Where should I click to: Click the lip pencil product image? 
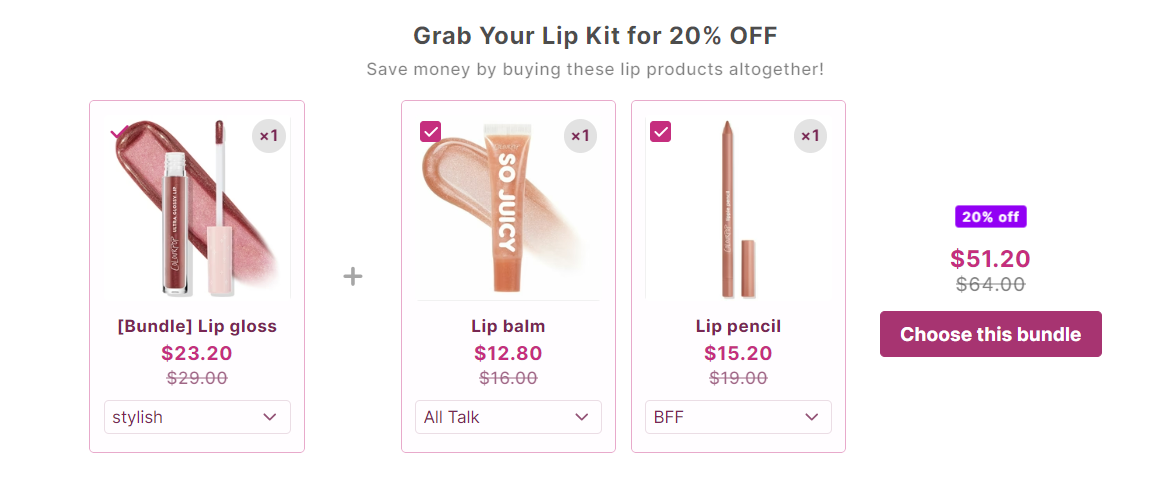(738, 208)
